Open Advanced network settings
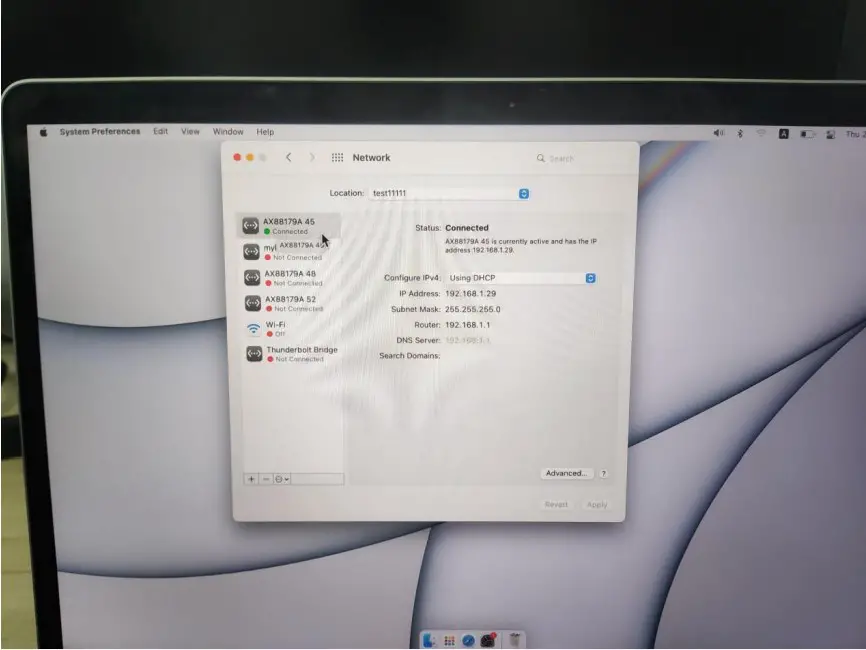The height and width of the screenshot is (650, 866). pyautogui.click(x=566, y=473)
